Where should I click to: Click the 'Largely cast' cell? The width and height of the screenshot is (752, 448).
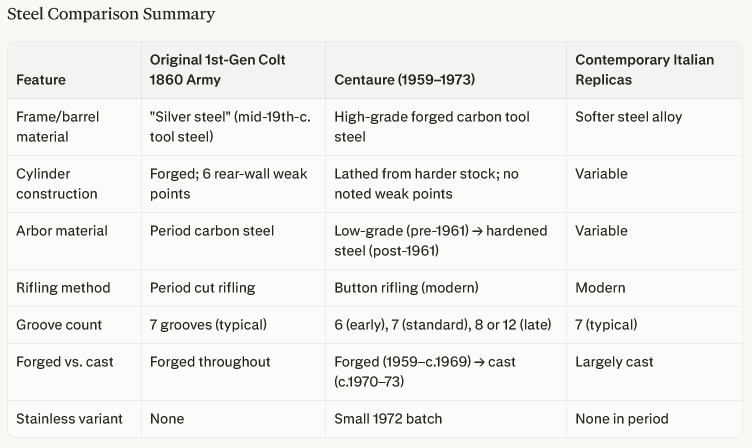pos(614,362)
